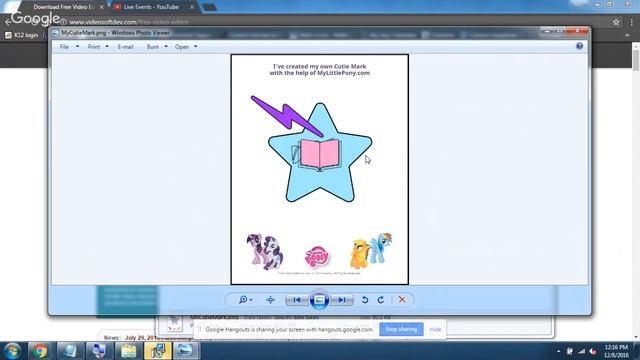Expand the Print dropdown arrow
The height and width of the screenshot is (360, 640).
point(107,47)
